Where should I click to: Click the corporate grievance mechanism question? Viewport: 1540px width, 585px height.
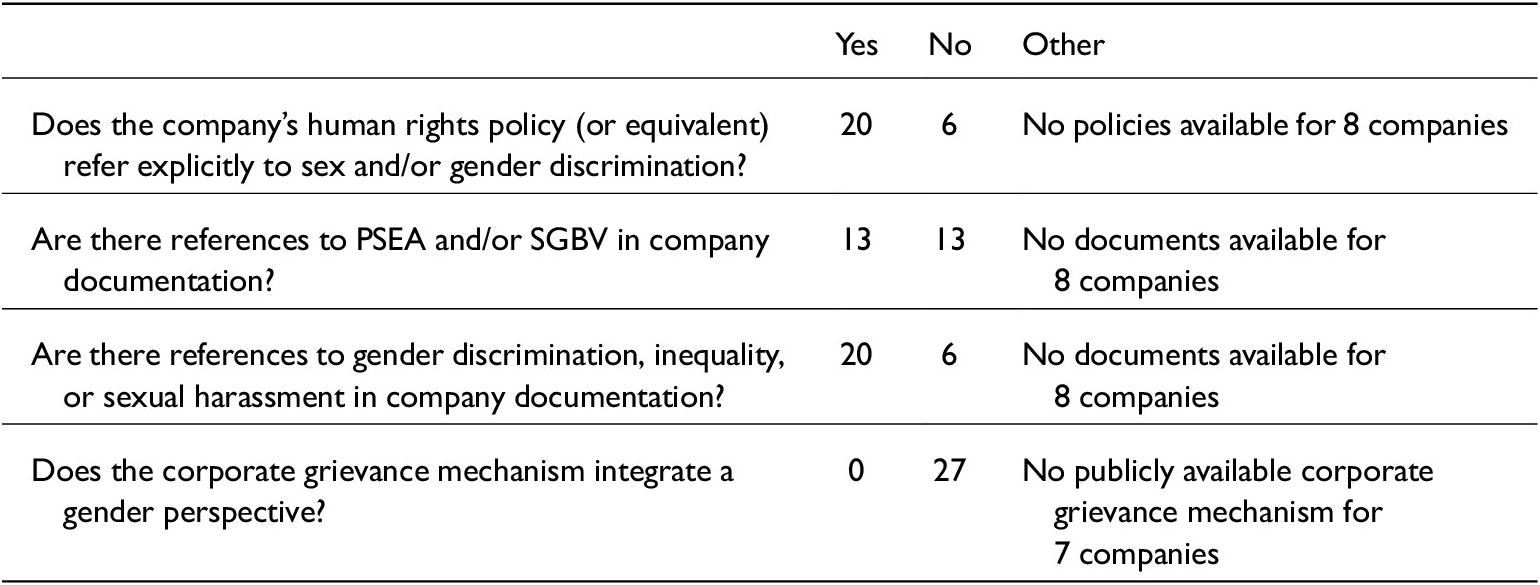(x=382, y=484)
